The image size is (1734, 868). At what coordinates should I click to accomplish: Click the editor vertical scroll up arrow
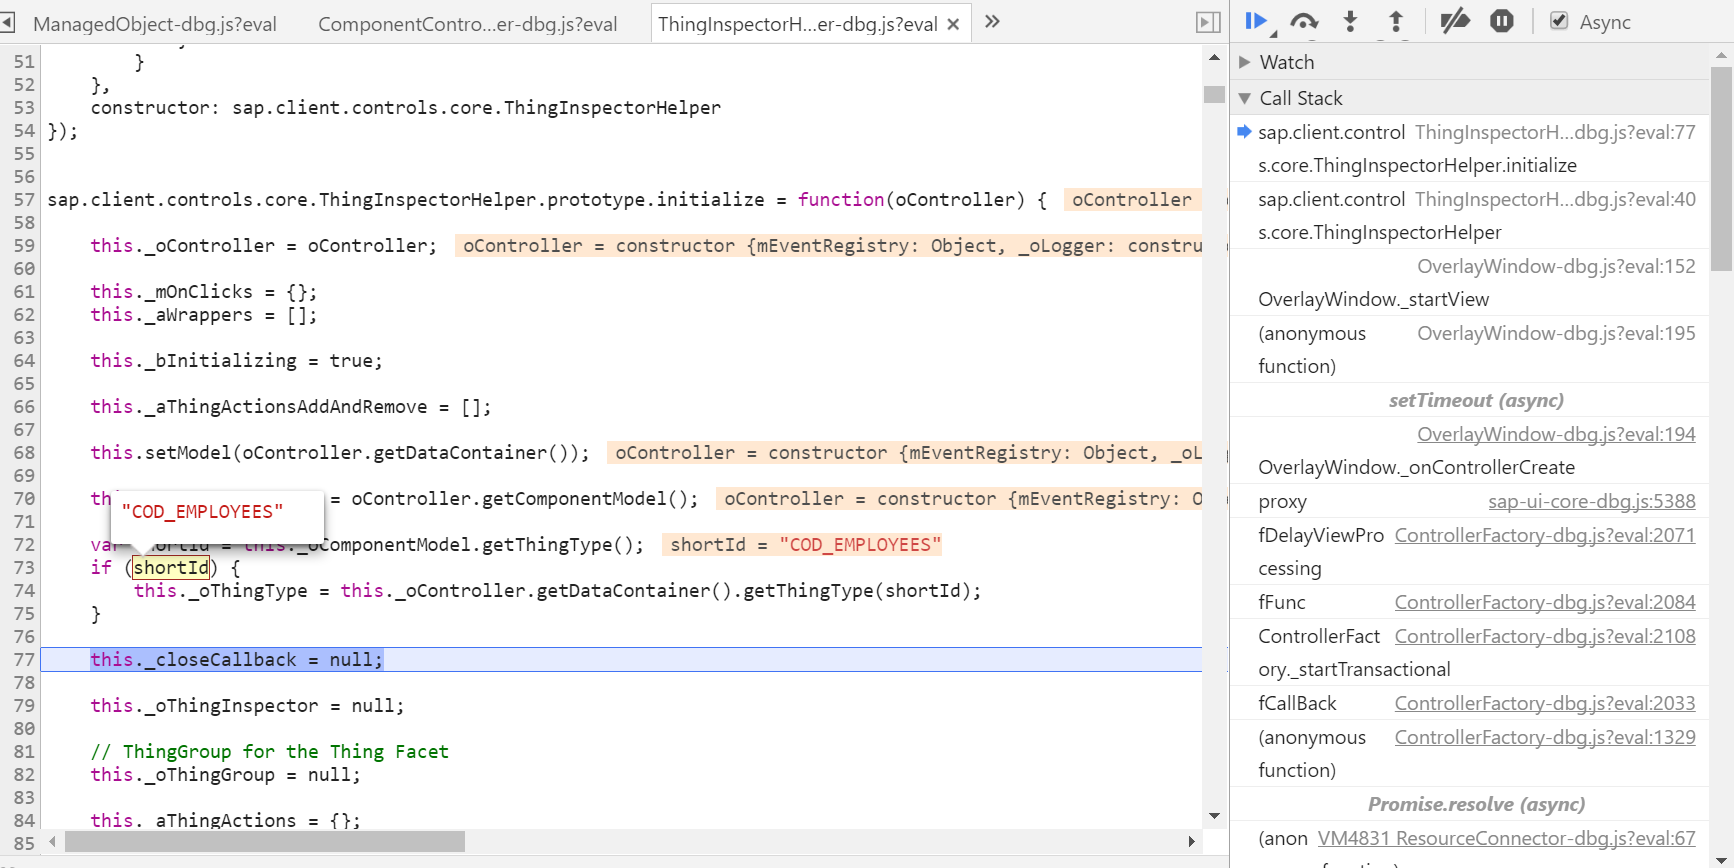tap(1214, 58)
